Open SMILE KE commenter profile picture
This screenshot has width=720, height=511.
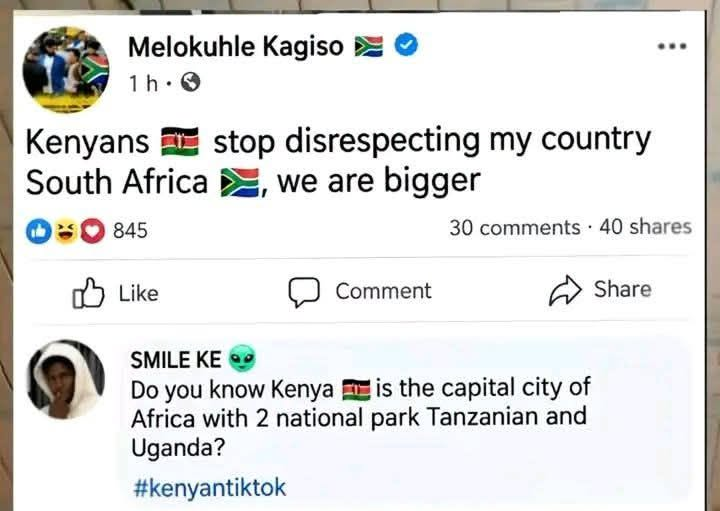coord(66,379)
